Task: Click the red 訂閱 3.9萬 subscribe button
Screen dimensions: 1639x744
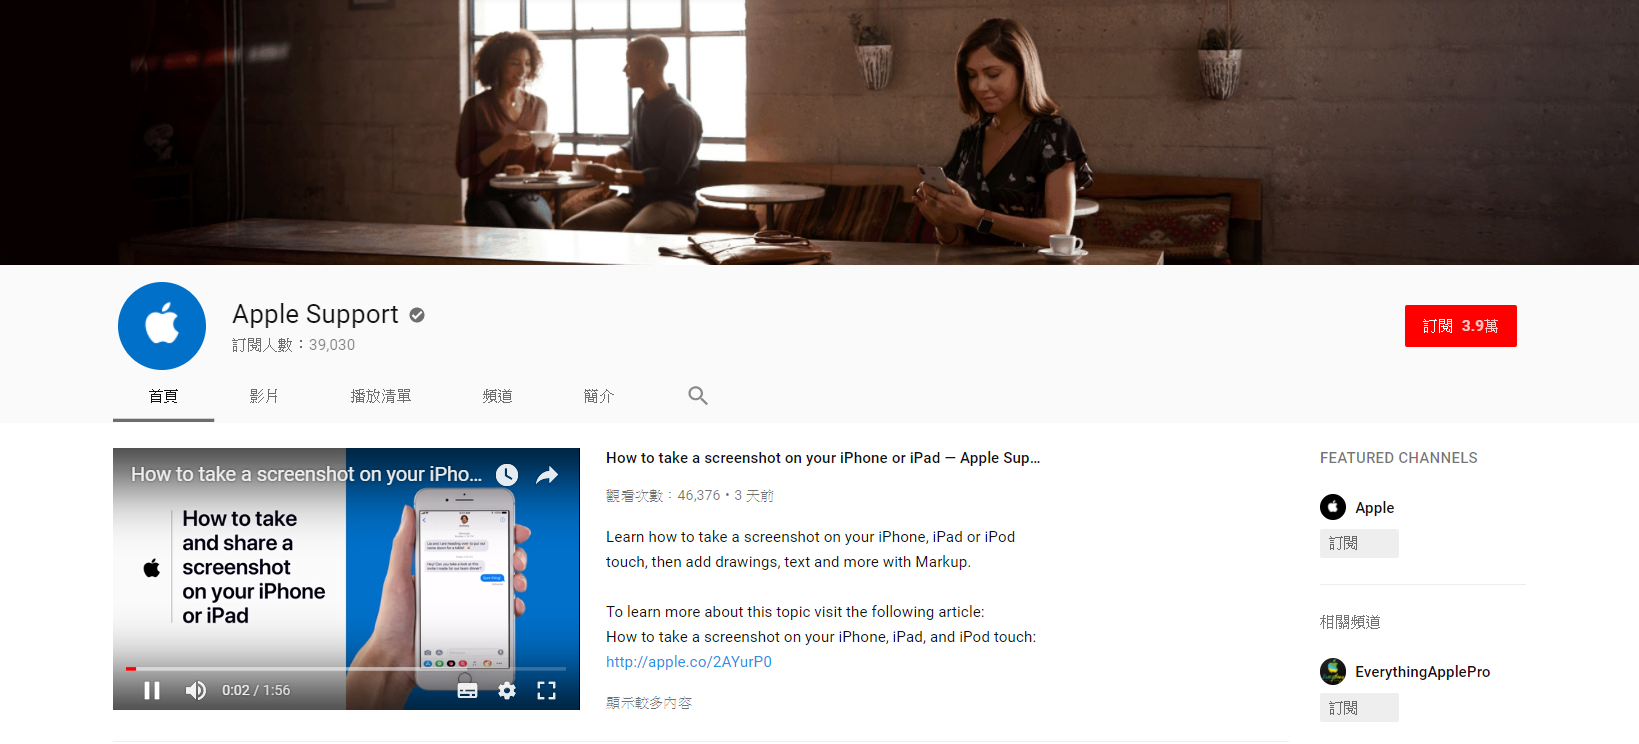Action: tap(1460, 326)
